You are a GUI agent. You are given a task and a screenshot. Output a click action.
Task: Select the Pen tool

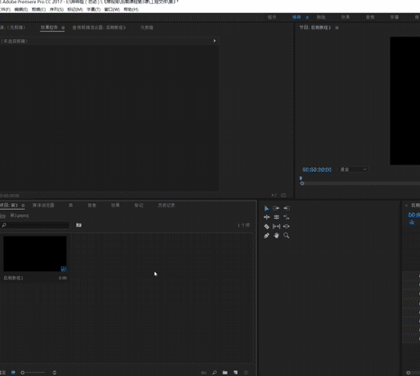(266, 236)
